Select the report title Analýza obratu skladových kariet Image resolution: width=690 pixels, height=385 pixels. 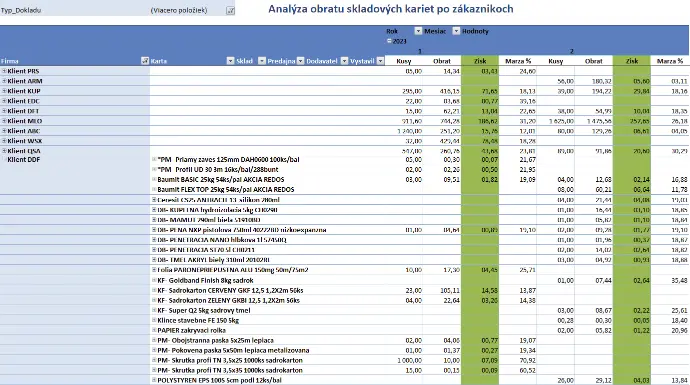(391, 9)
